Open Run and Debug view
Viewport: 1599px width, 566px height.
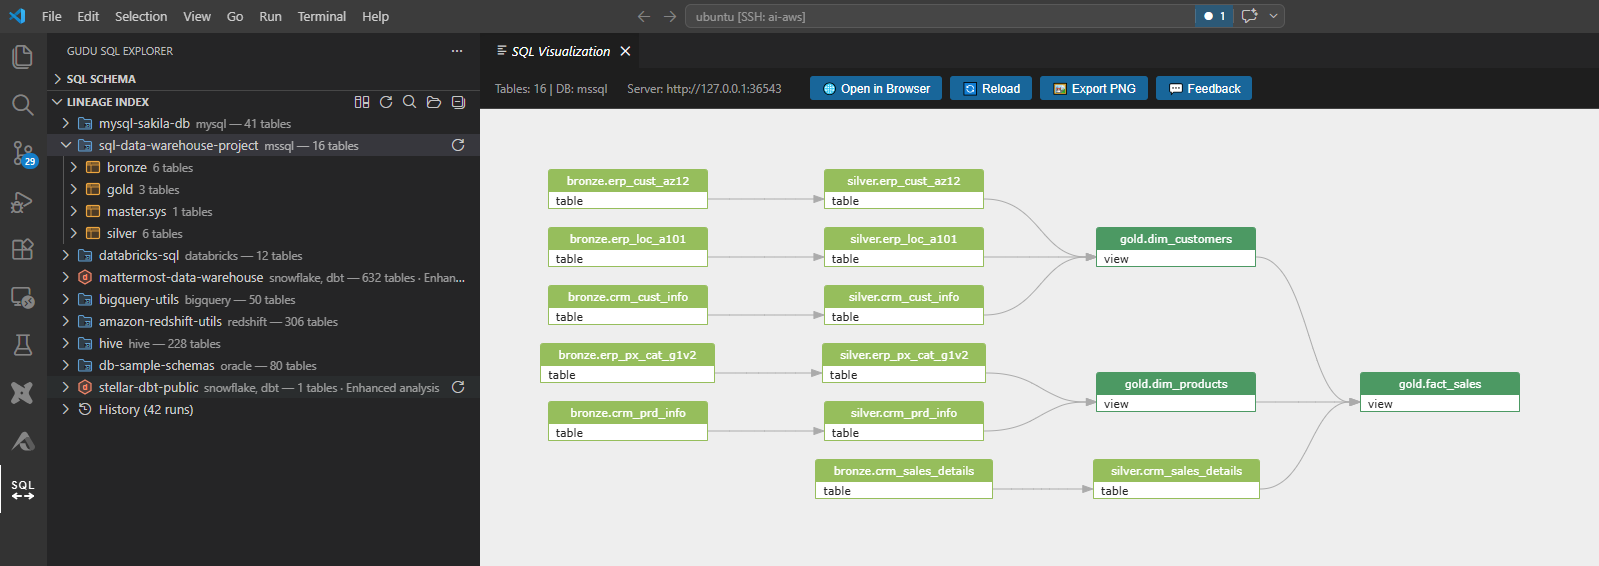22,202
